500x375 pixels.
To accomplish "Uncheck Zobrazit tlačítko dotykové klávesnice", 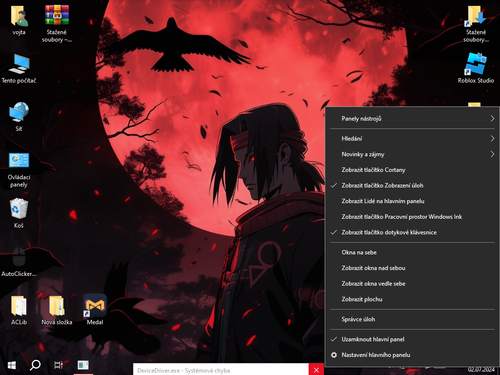I will tap(412, 233).
